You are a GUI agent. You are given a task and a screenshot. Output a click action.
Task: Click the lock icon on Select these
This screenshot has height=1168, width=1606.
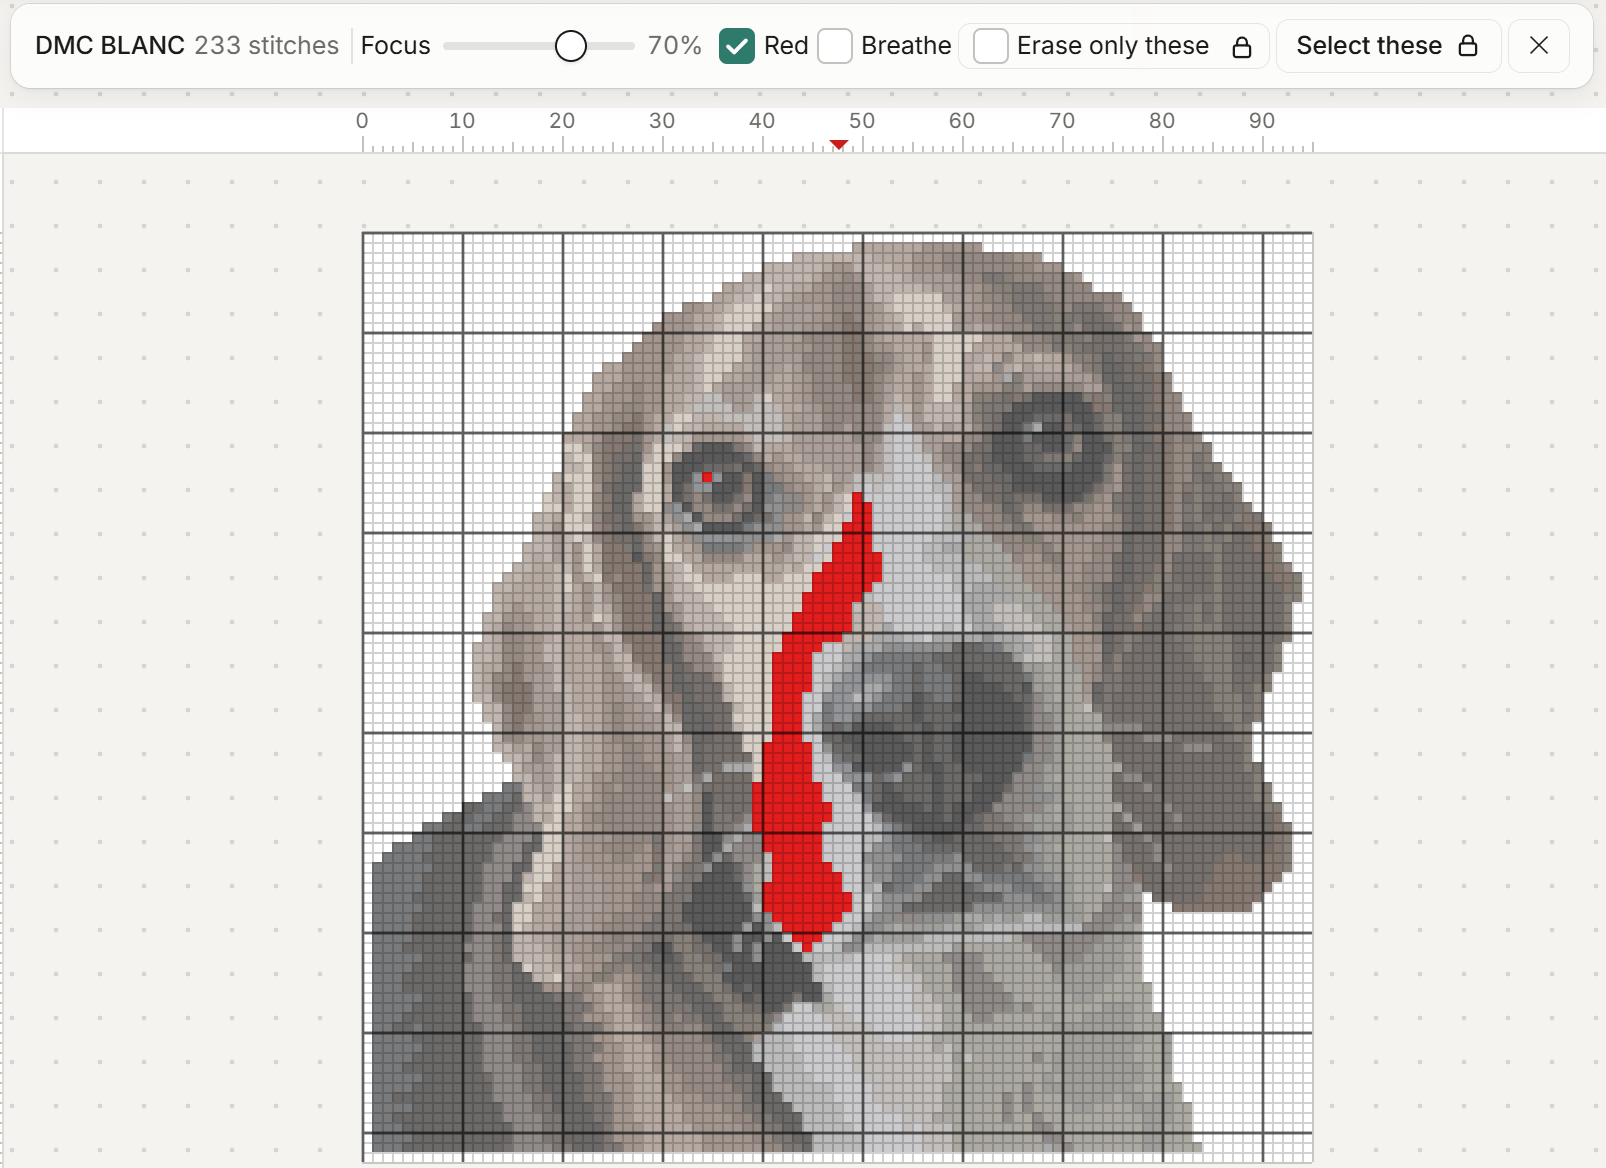(1468, 46)
